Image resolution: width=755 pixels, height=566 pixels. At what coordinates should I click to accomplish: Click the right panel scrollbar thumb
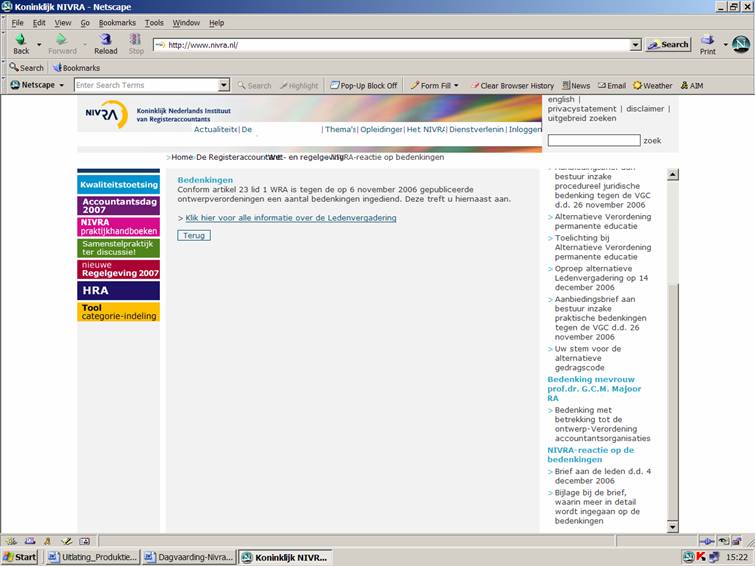tap(673, 402)
